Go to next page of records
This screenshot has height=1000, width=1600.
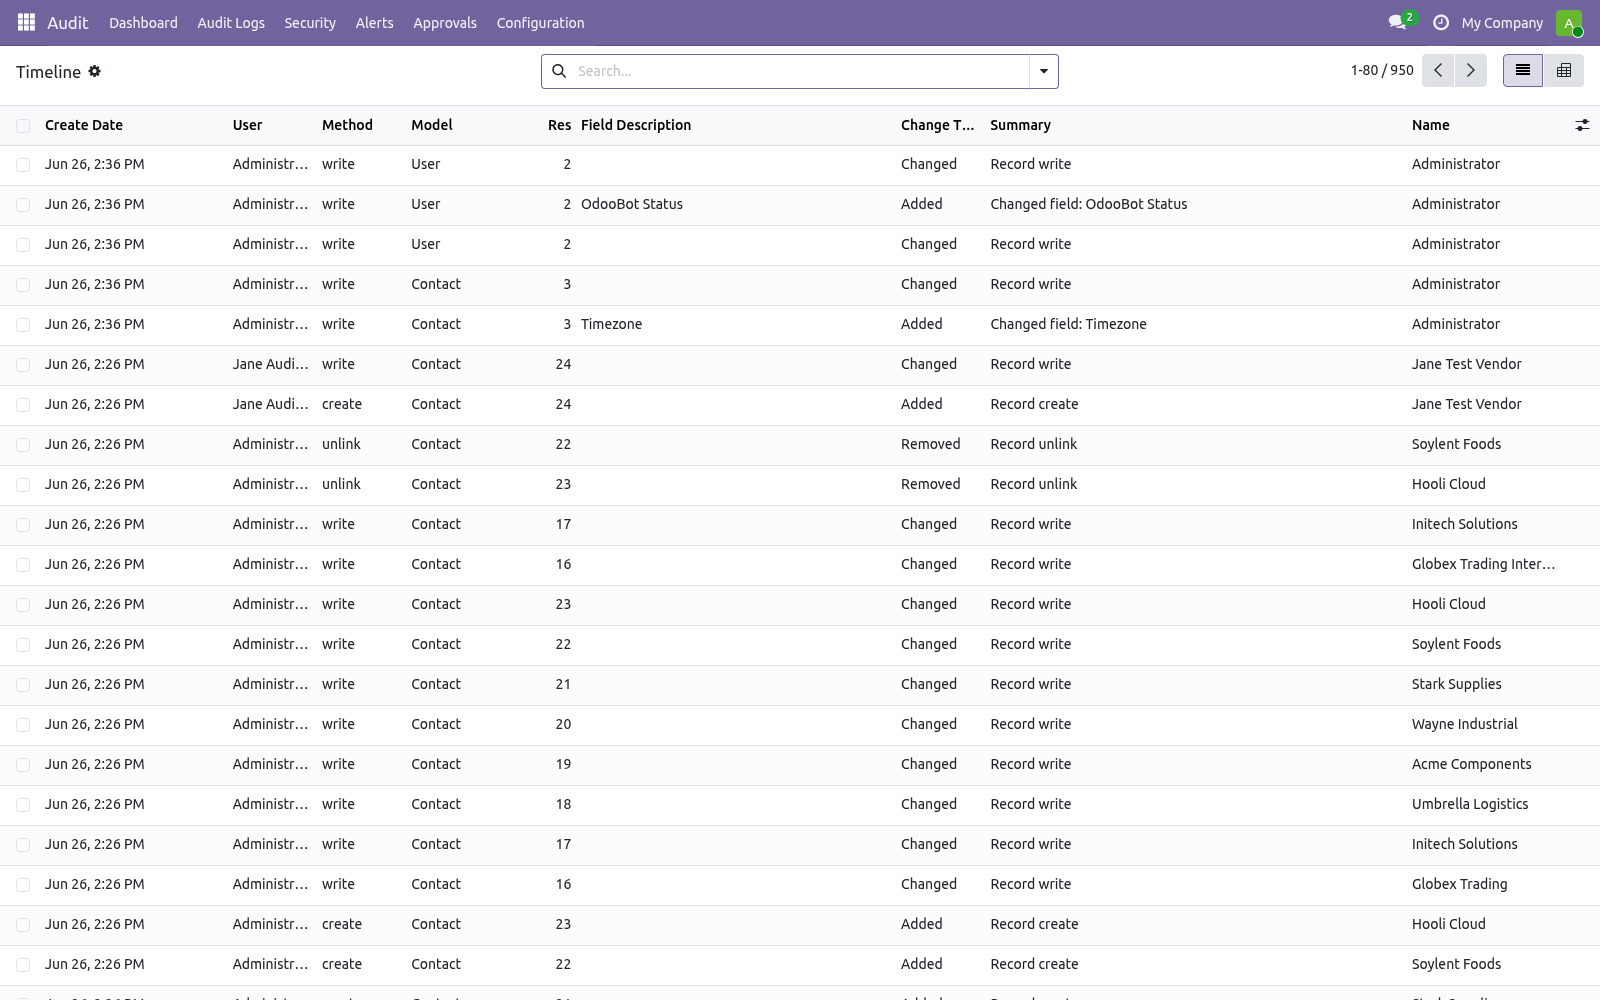pyautogui.click(x=1471, y=70)
